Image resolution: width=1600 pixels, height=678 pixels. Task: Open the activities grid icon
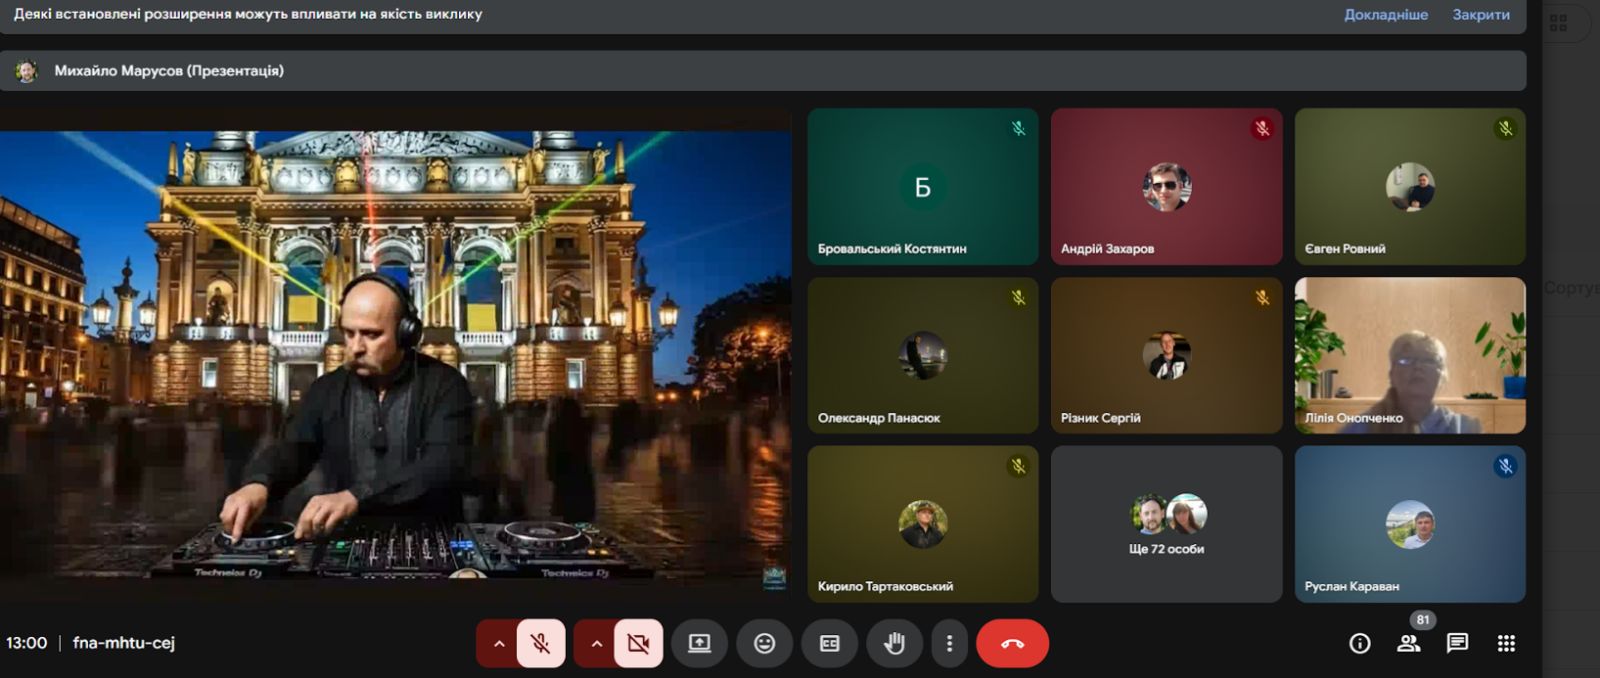click(1506, 643)
